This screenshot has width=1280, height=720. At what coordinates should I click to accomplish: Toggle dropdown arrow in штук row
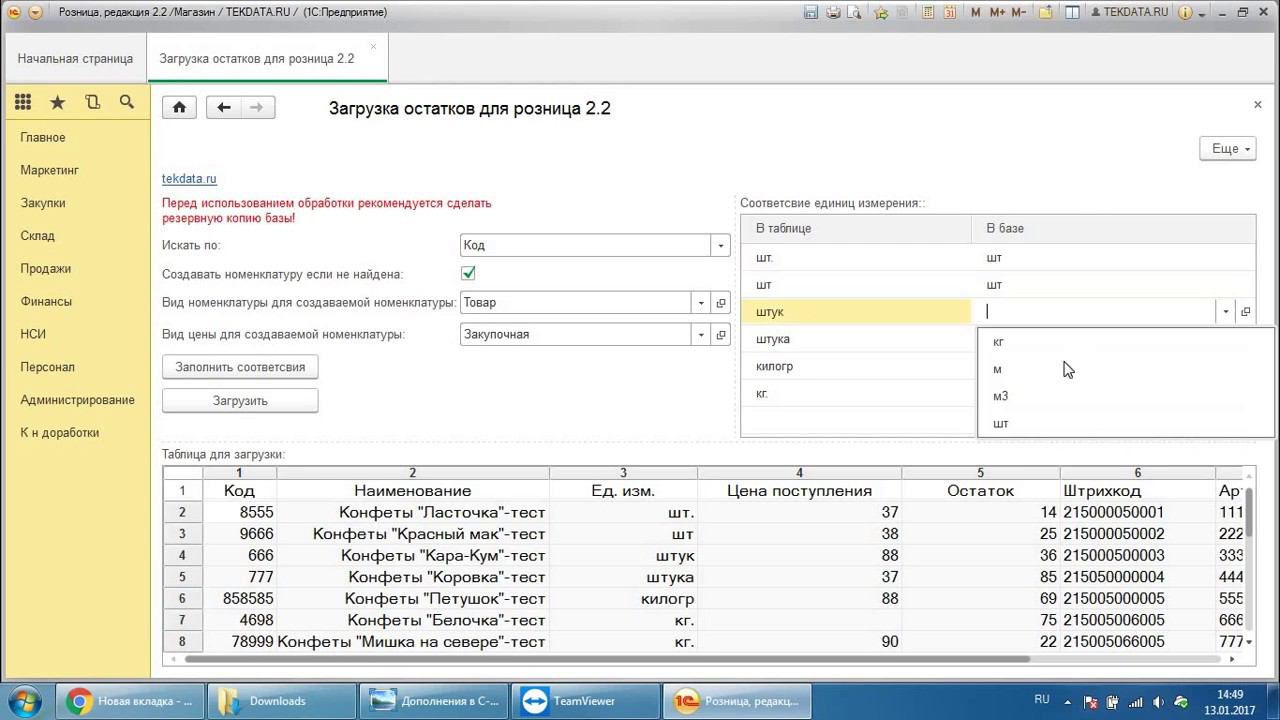tap(1226, 312)
